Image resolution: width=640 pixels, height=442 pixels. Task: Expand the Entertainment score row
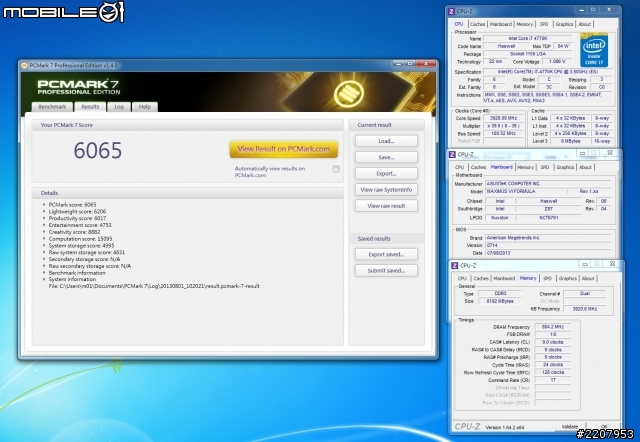(x=44, y=225)
